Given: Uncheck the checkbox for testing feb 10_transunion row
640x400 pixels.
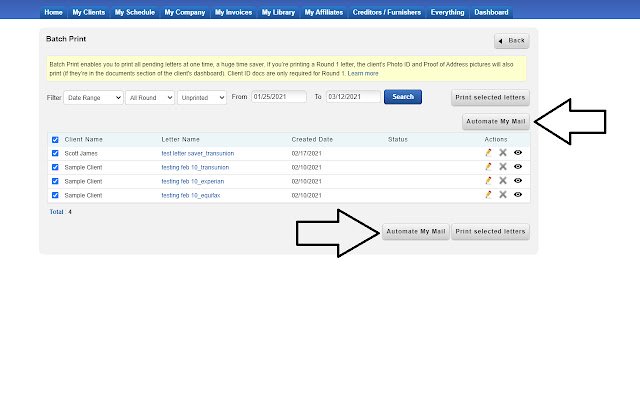Looking at the screenshot, I should 55,167.
